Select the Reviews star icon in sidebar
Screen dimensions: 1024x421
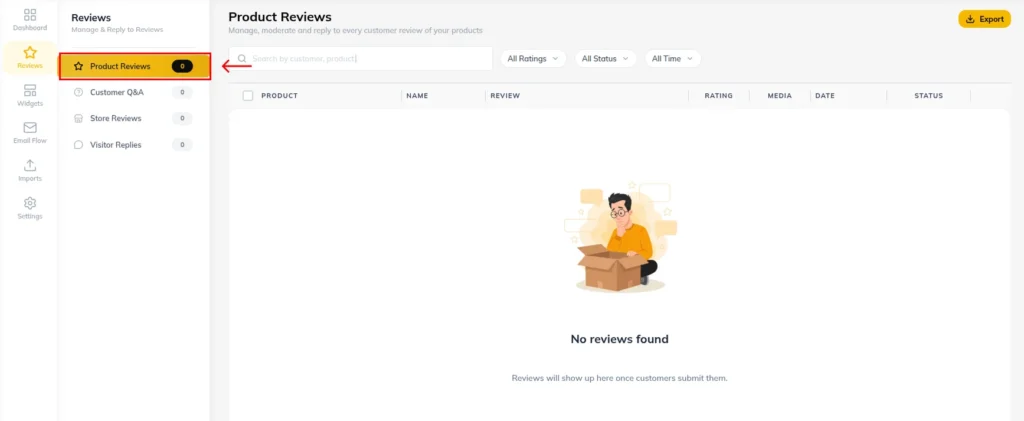(x=30, y=52)
